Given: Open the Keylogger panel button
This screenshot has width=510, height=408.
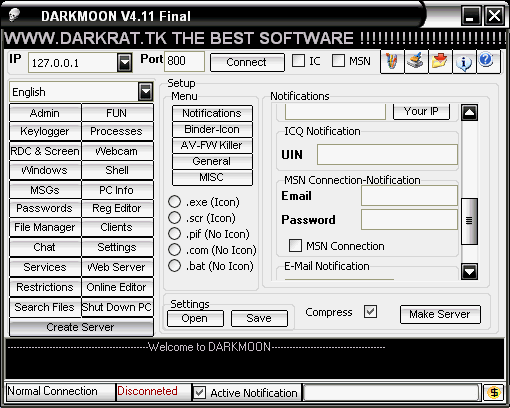Looking at the screenshot, I should click(45, 131).
